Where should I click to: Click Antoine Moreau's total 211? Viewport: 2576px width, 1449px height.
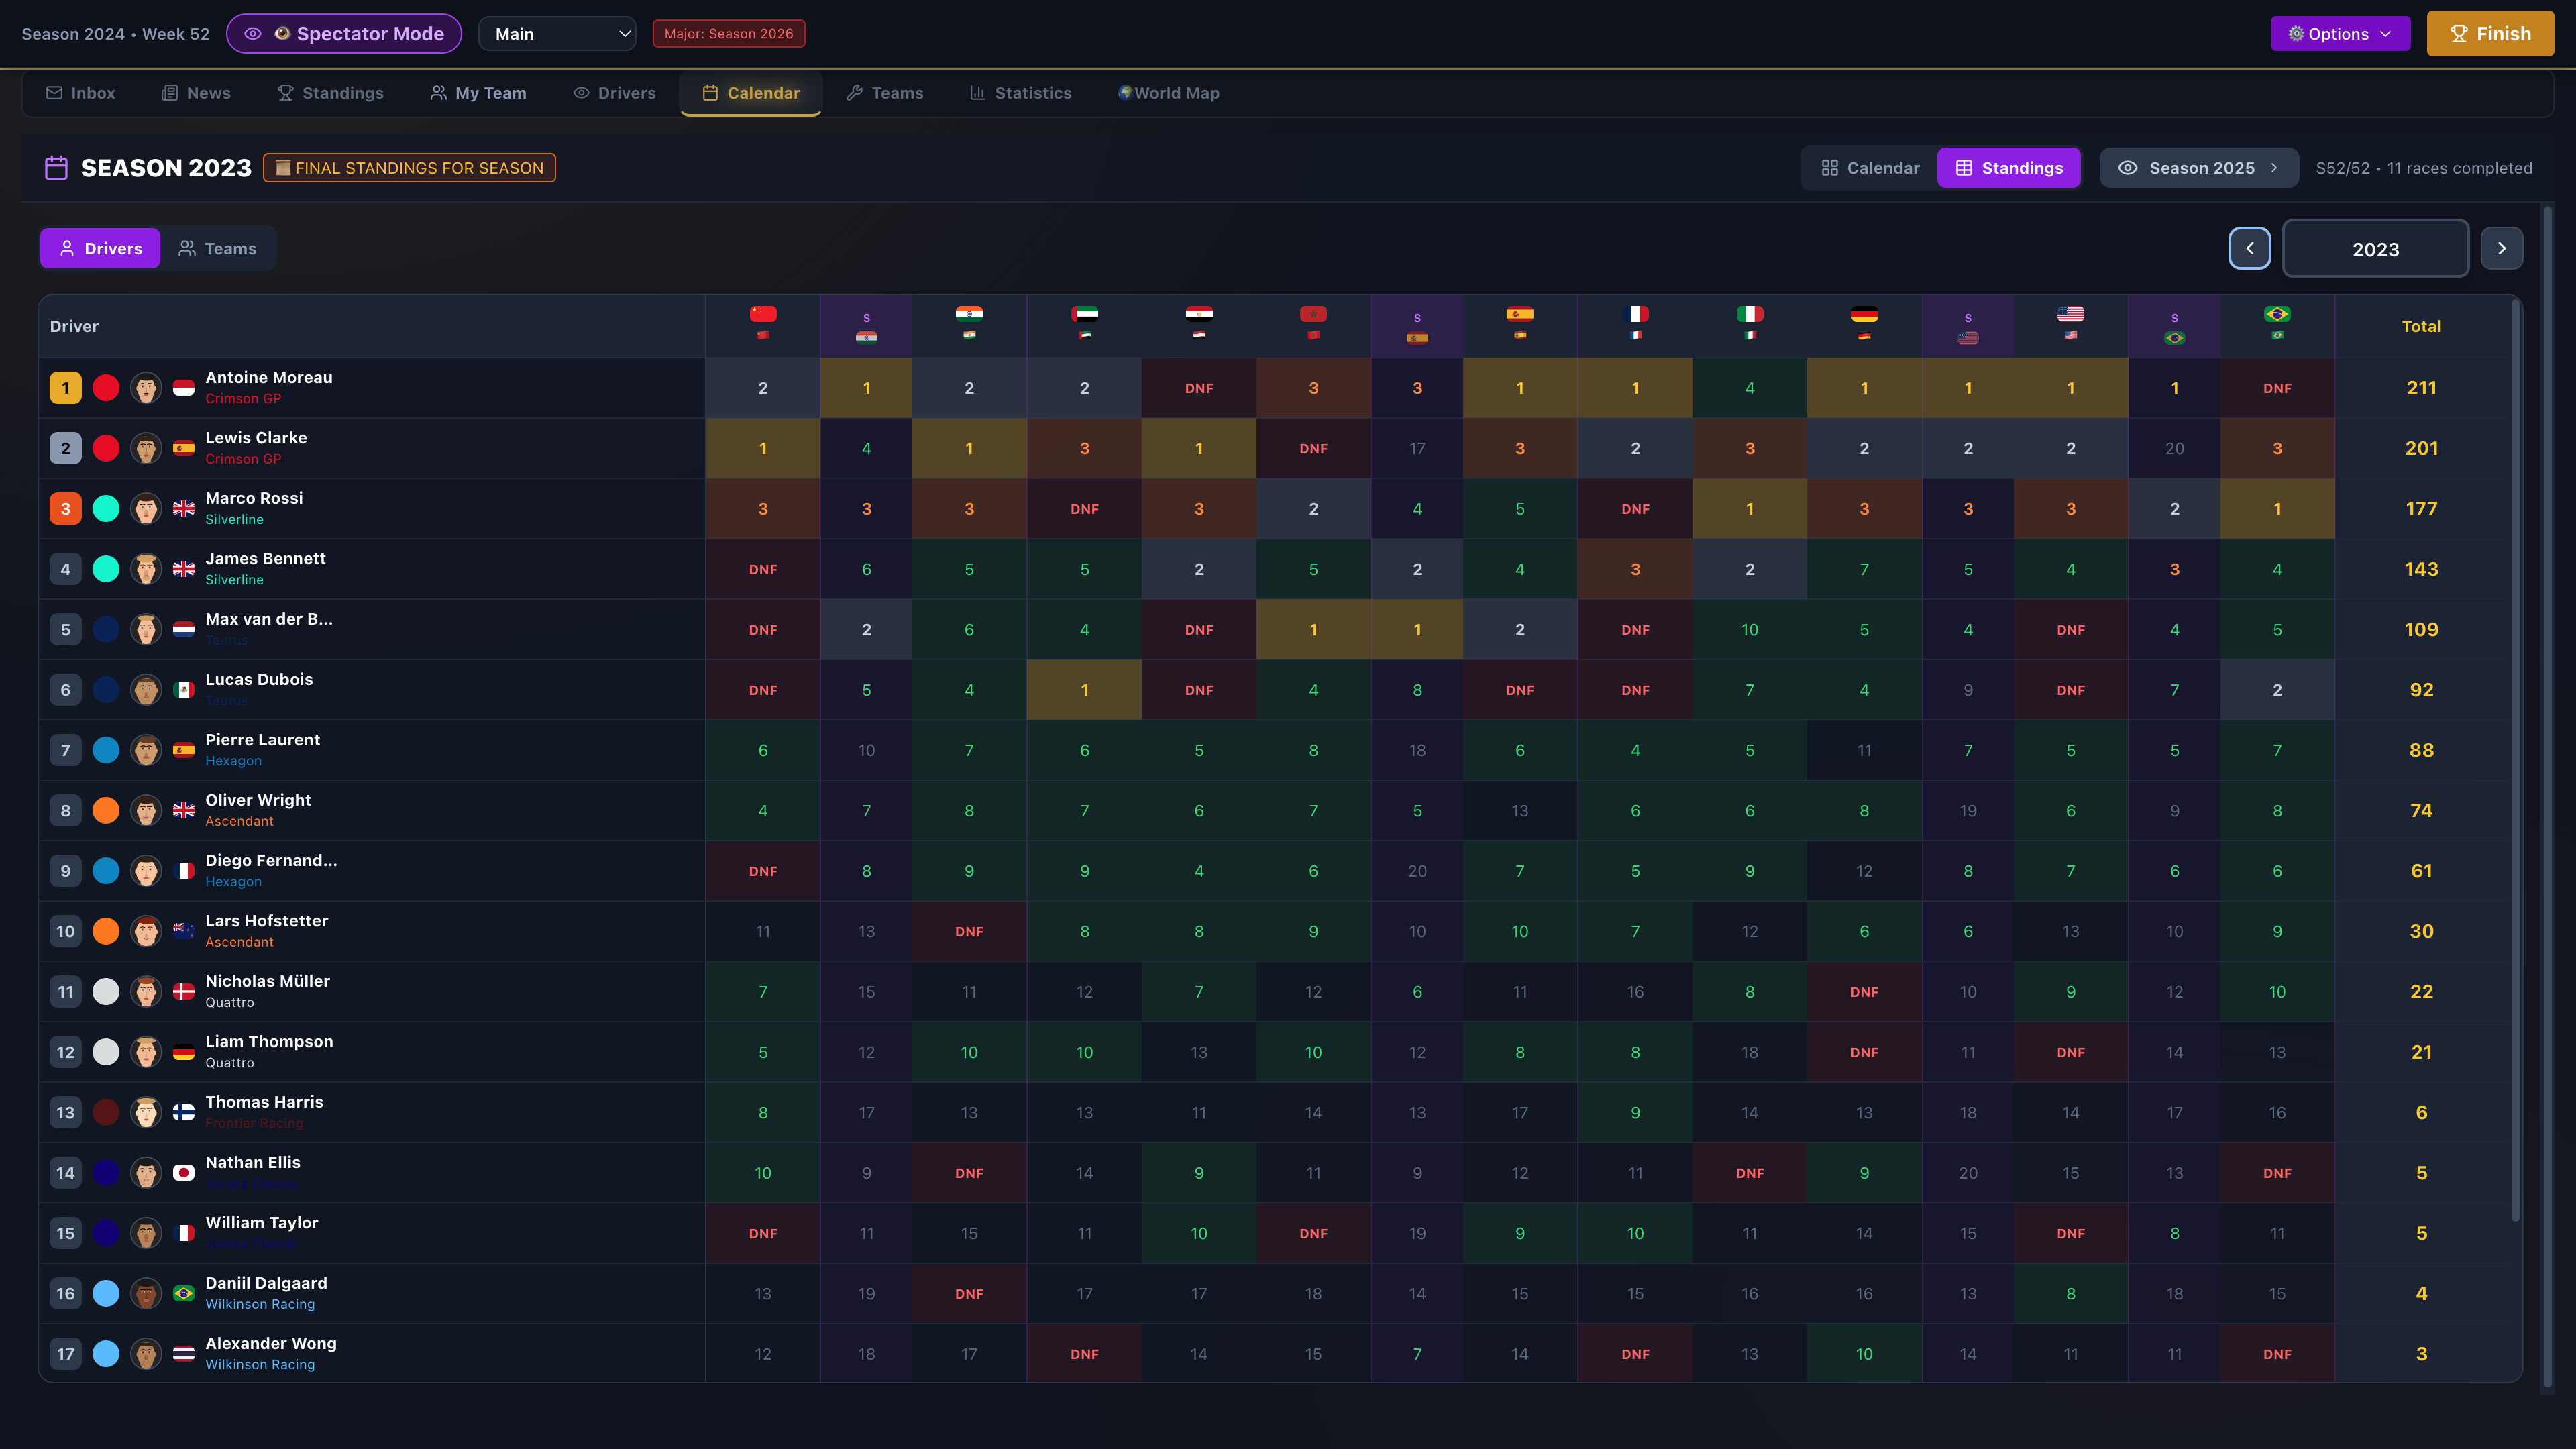click(2421, 388)
